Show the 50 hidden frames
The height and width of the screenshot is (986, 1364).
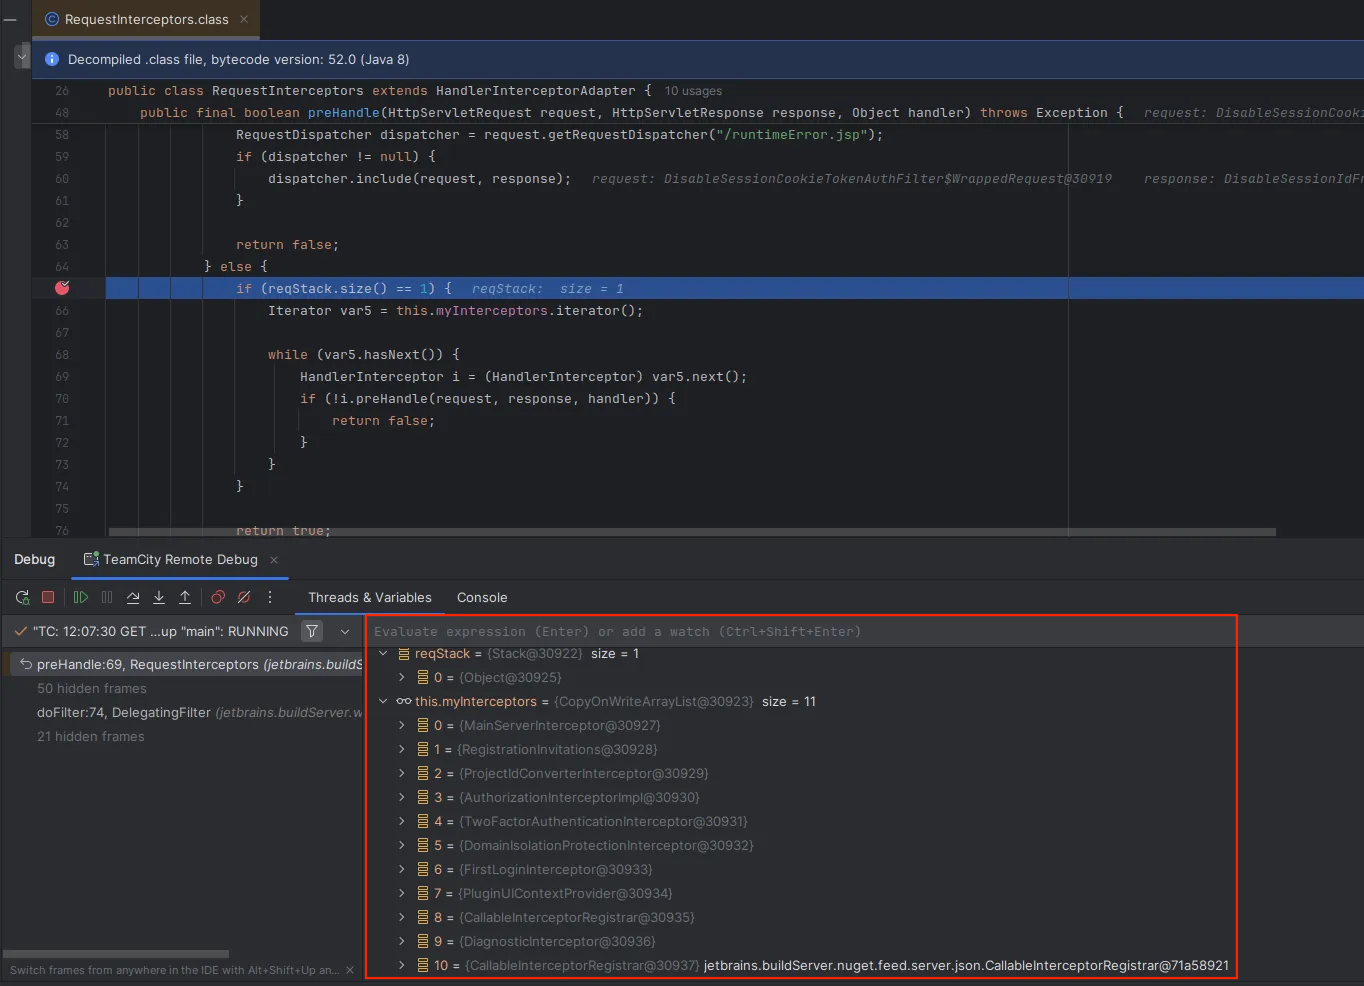[x=92, y=688]
